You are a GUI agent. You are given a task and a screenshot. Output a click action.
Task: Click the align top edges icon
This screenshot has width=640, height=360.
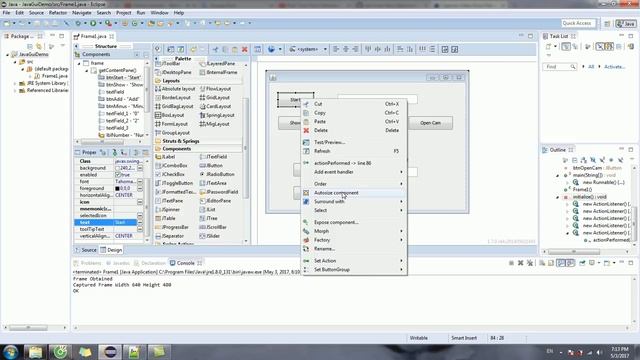pyautogui.click(x=368, y=49)
